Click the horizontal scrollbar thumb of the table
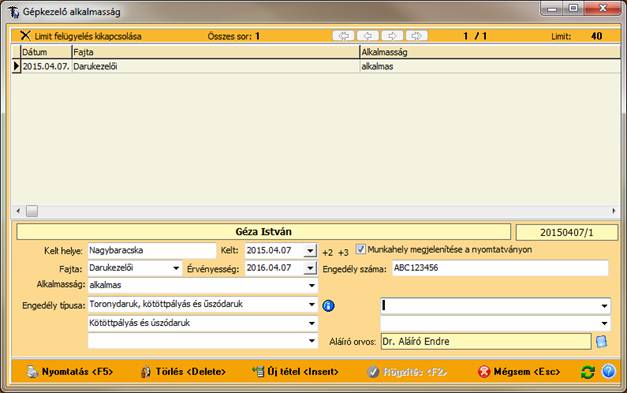The height and width of the screenshot is (393, 627). point(32,211)
